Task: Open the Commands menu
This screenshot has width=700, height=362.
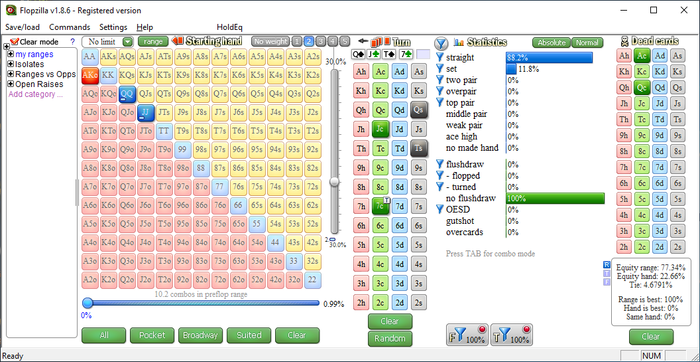Action: click(x=70, y=27)
